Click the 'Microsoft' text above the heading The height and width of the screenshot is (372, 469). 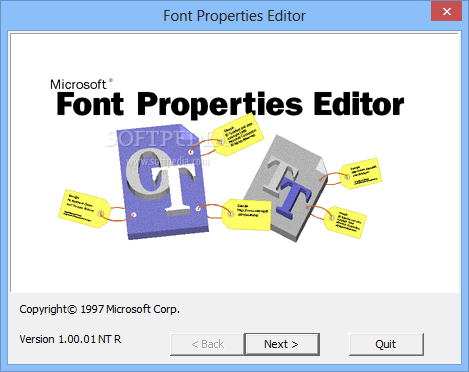78,85
